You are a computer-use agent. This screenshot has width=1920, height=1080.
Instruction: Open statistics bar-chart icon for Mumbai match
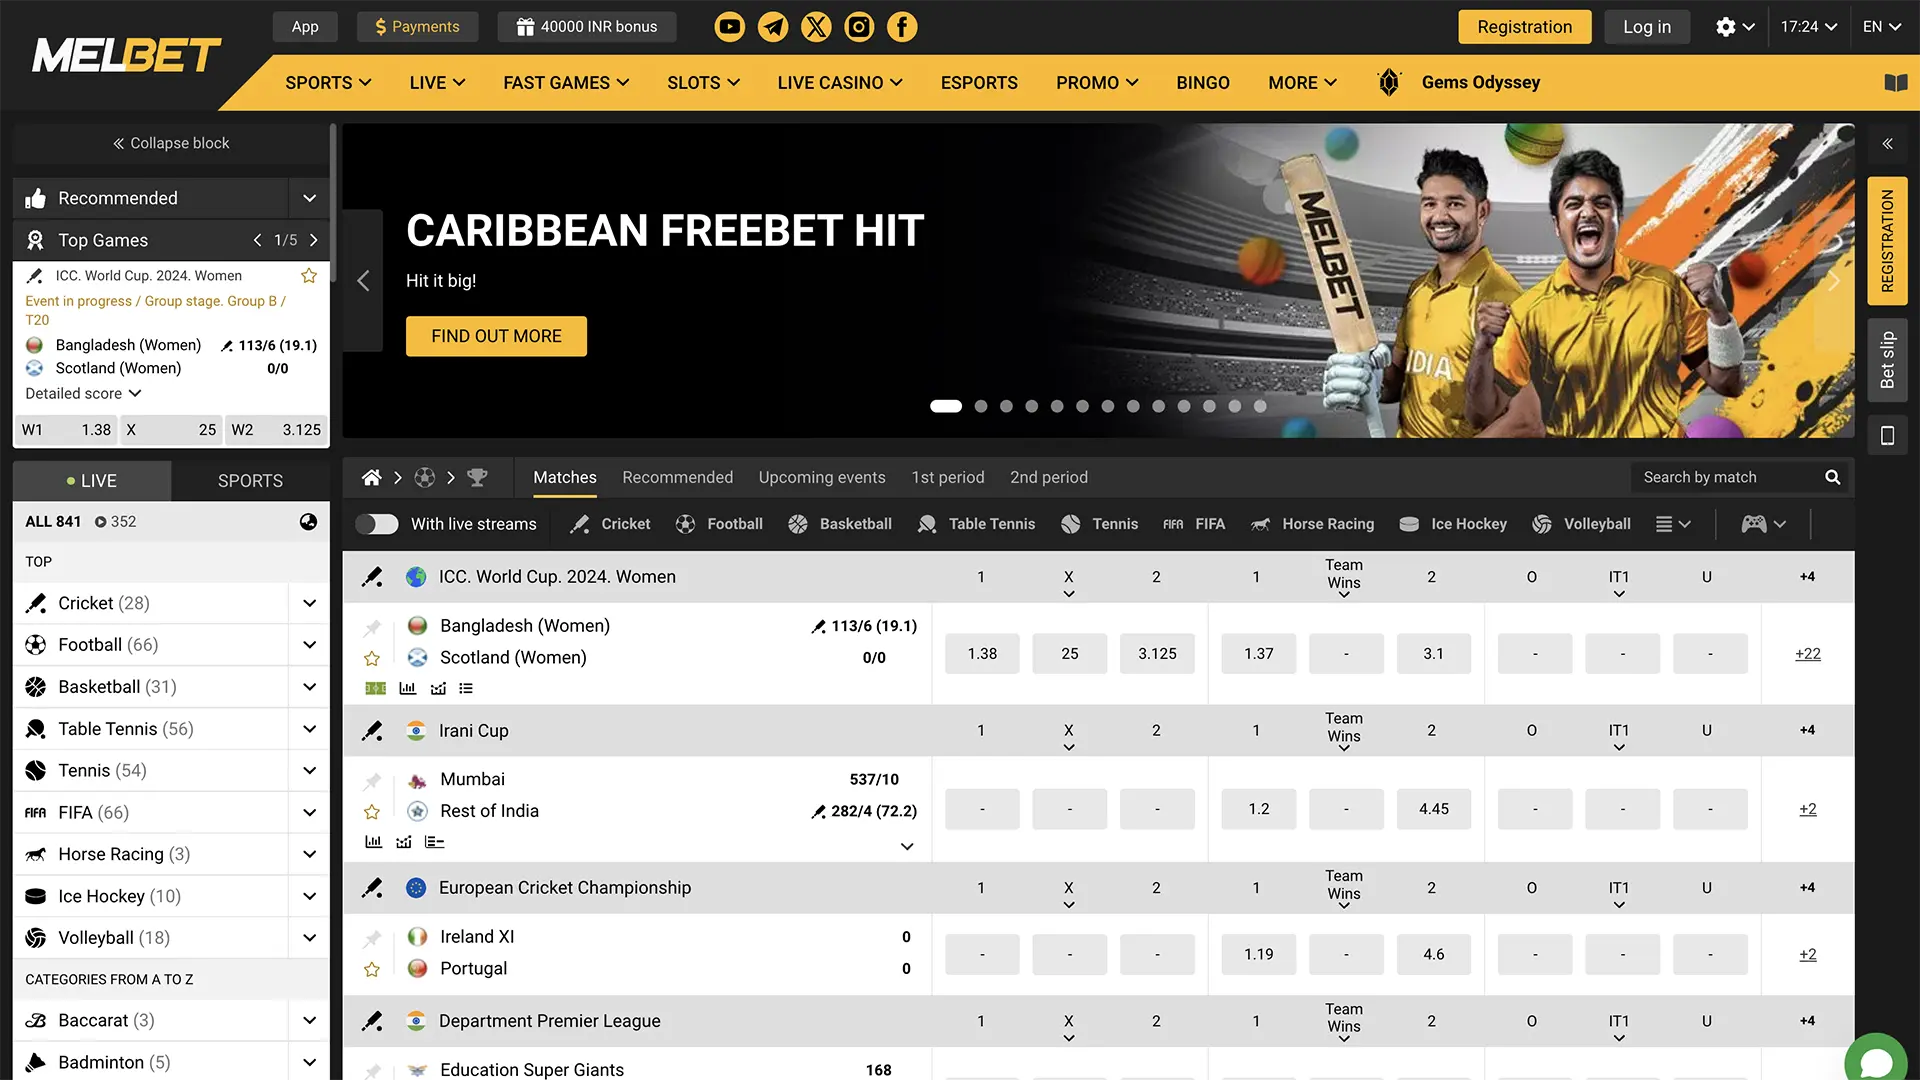373,841
